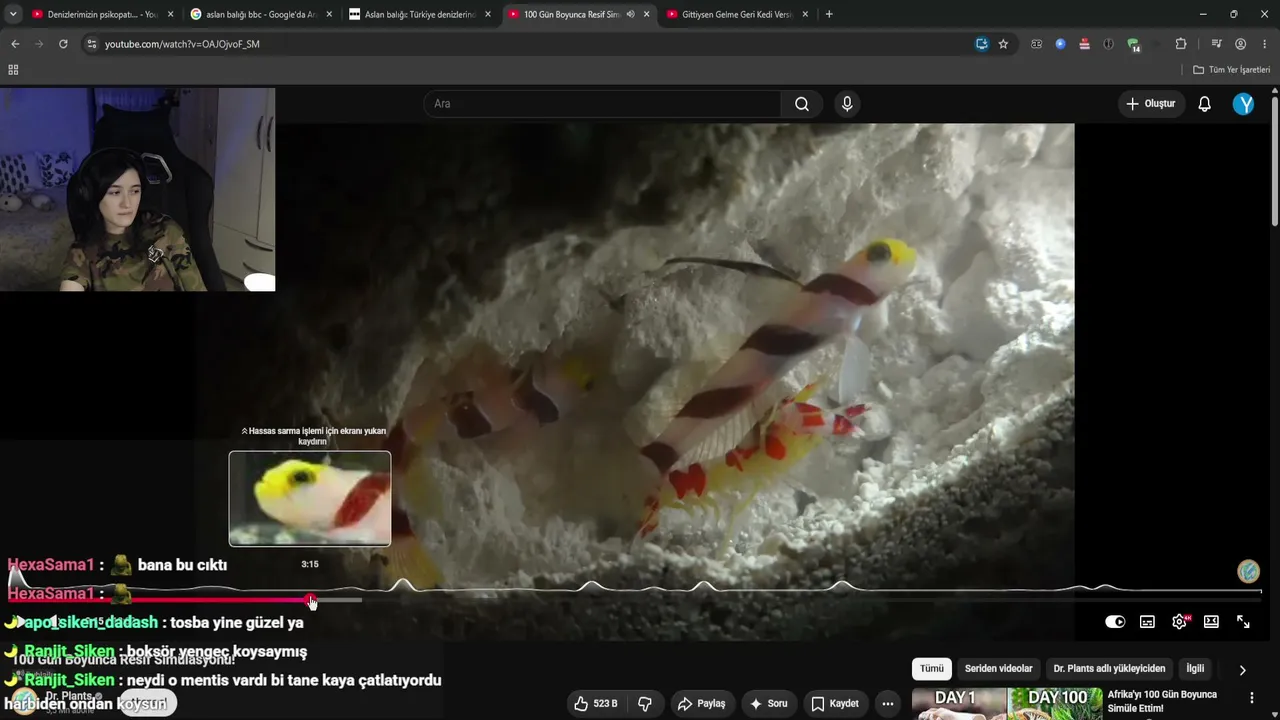This screenshot has height=720, width=1280.
Task: Switch to the aslan balığı bbc Google tab
Action: pos(261,14)
